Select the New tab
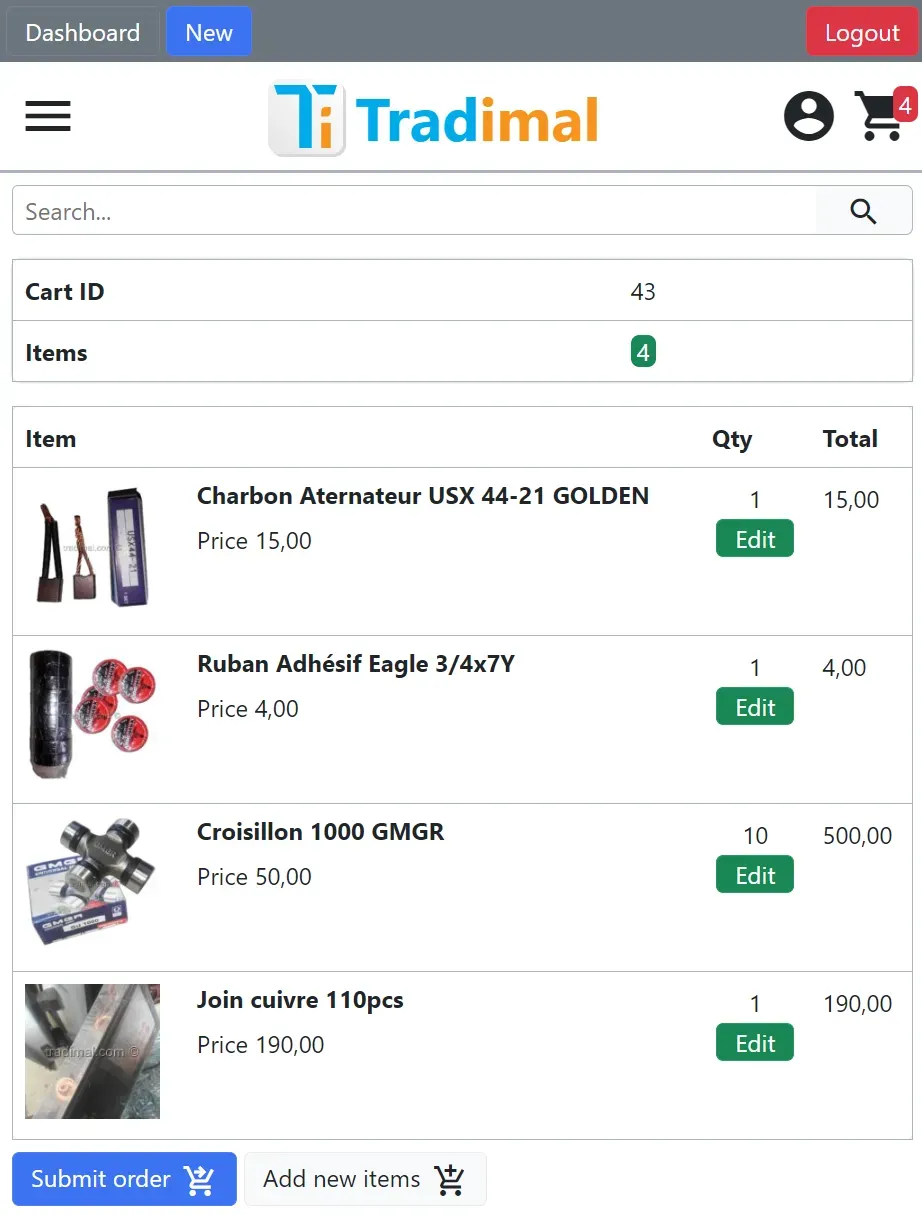Image resolution: width=922 pixels, height=1215 pixels. [209, 32]
